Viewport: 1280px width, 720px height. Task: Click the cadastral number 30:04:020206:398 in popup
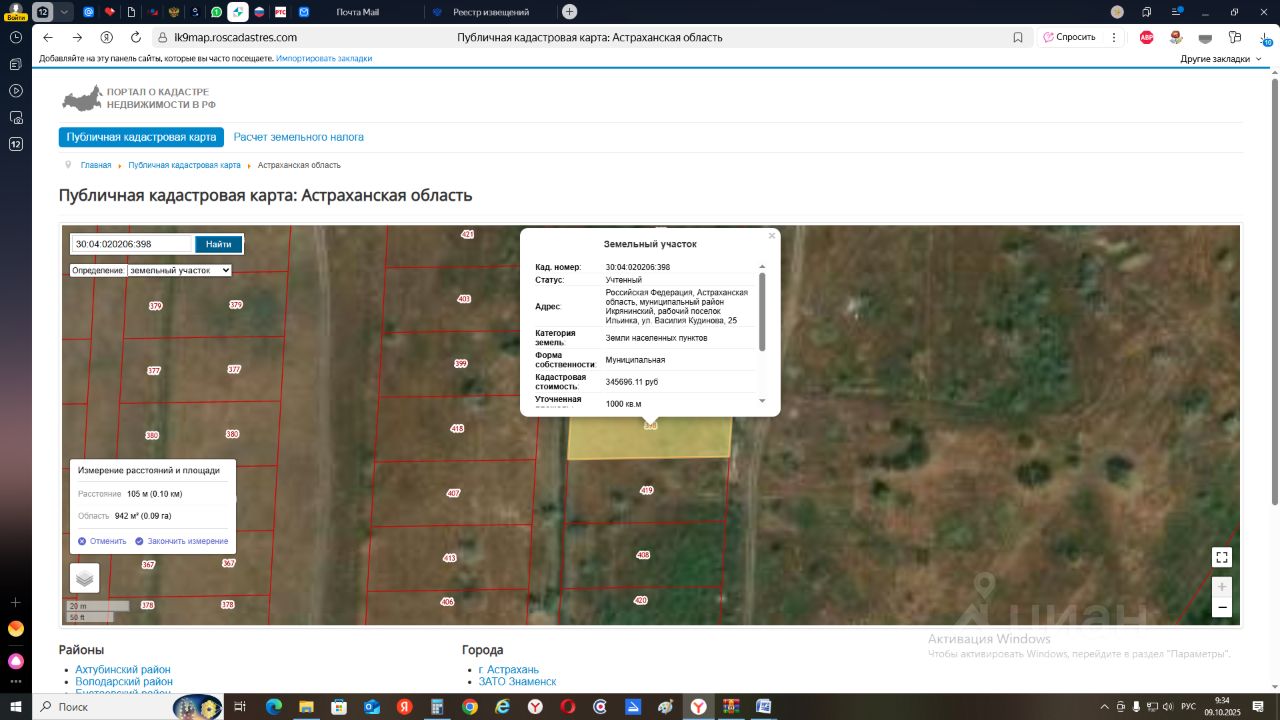click(638, 267)
